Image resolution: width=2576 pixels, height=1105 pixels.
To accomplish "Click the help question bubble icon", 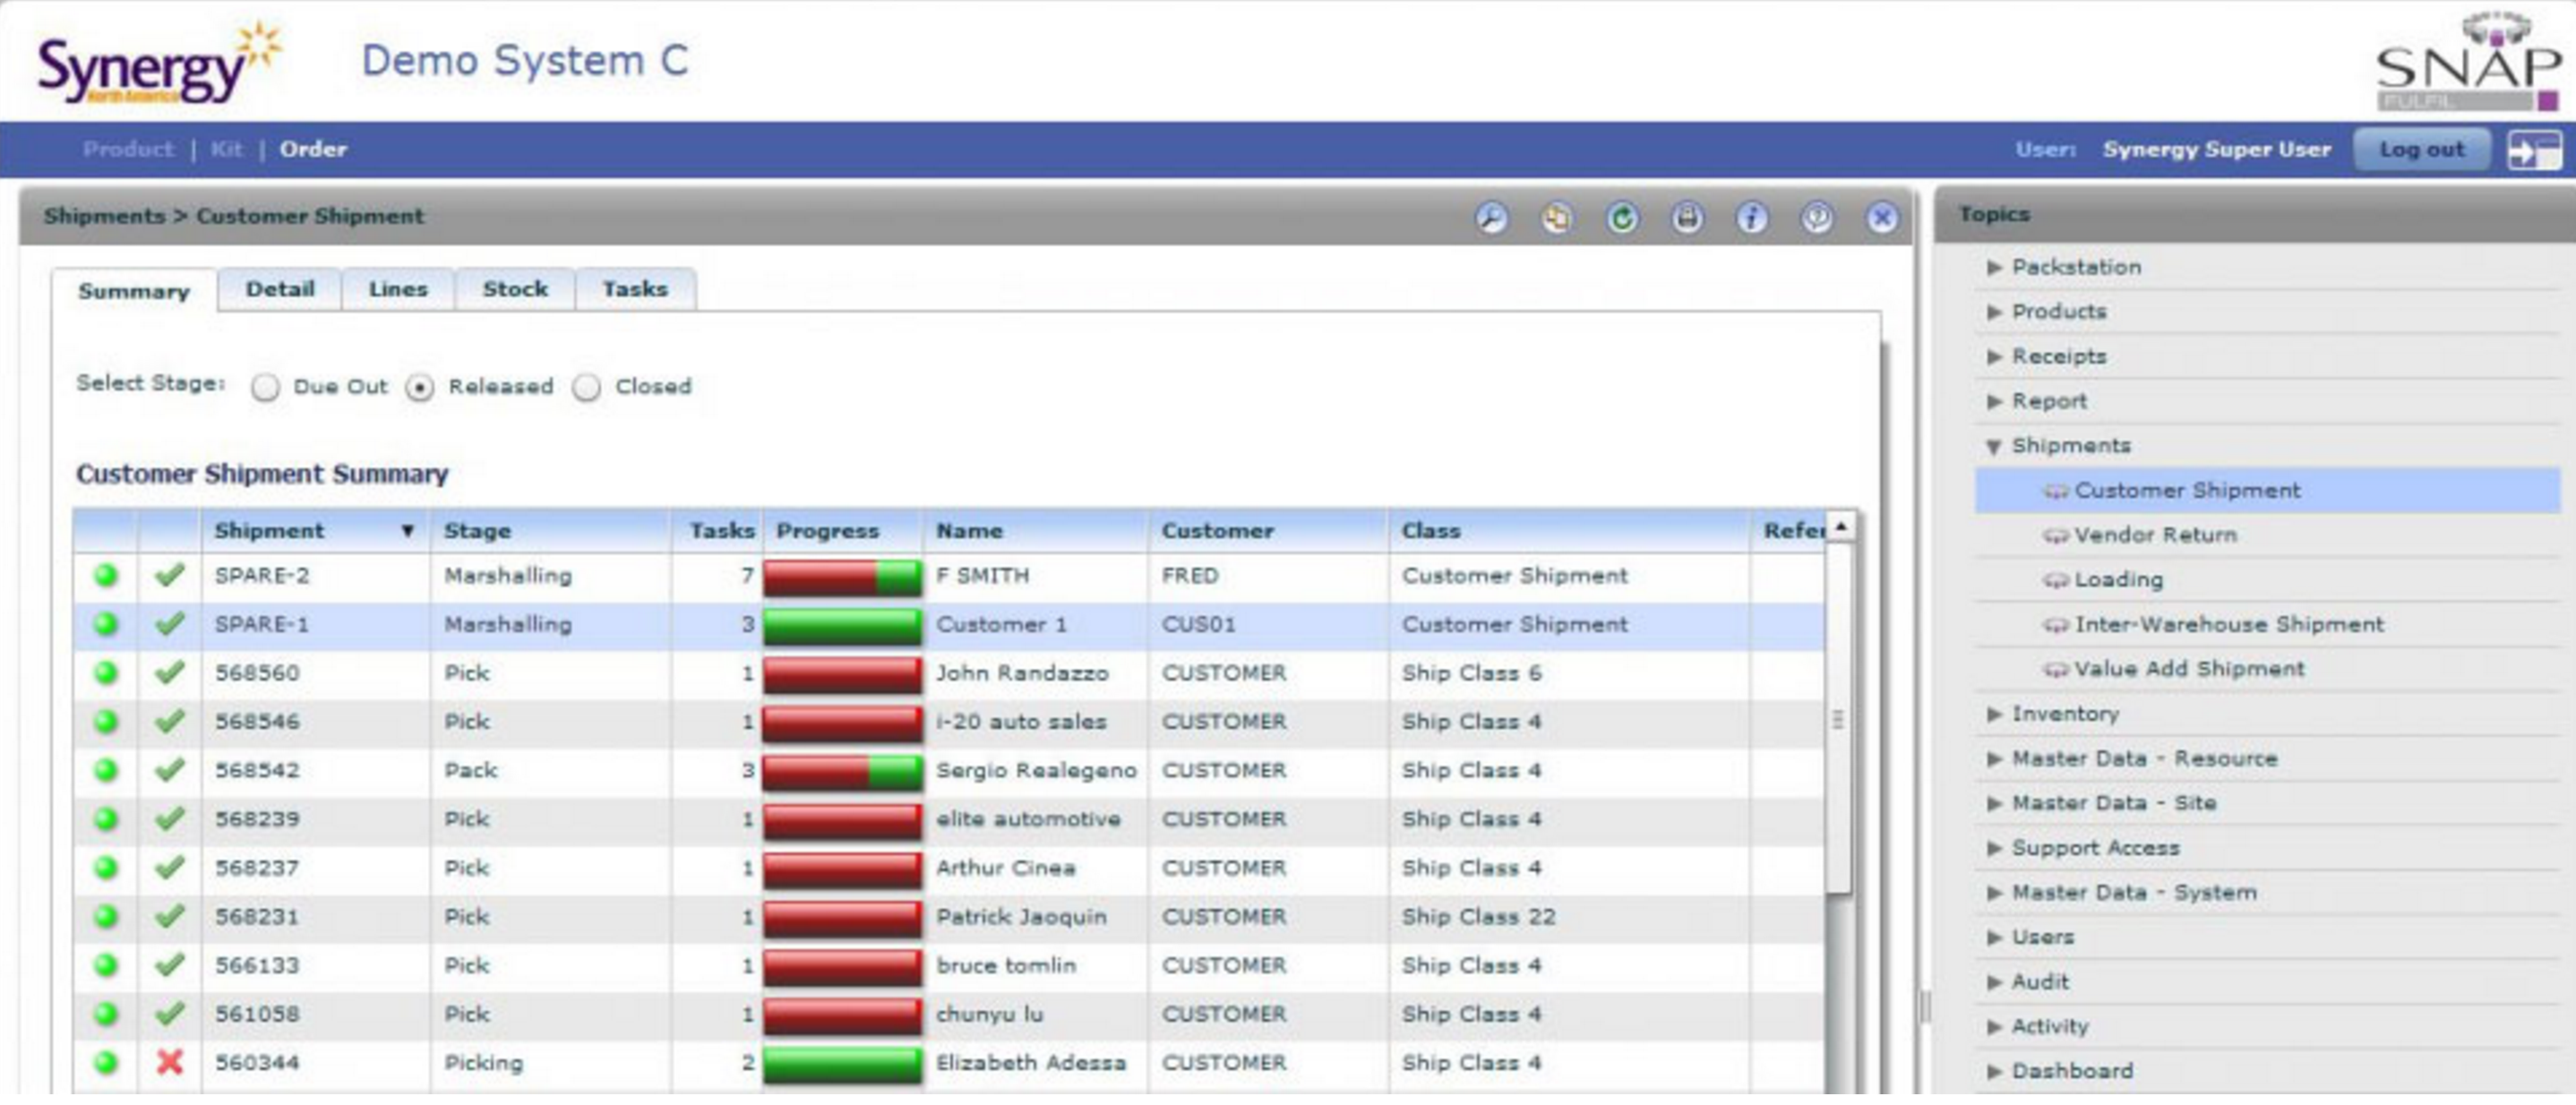I will [x=1817, y=217].
